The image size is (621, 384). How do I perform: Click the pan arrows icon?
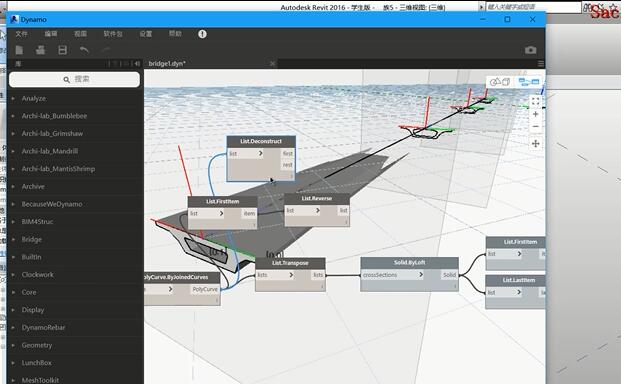coord(535,144)
